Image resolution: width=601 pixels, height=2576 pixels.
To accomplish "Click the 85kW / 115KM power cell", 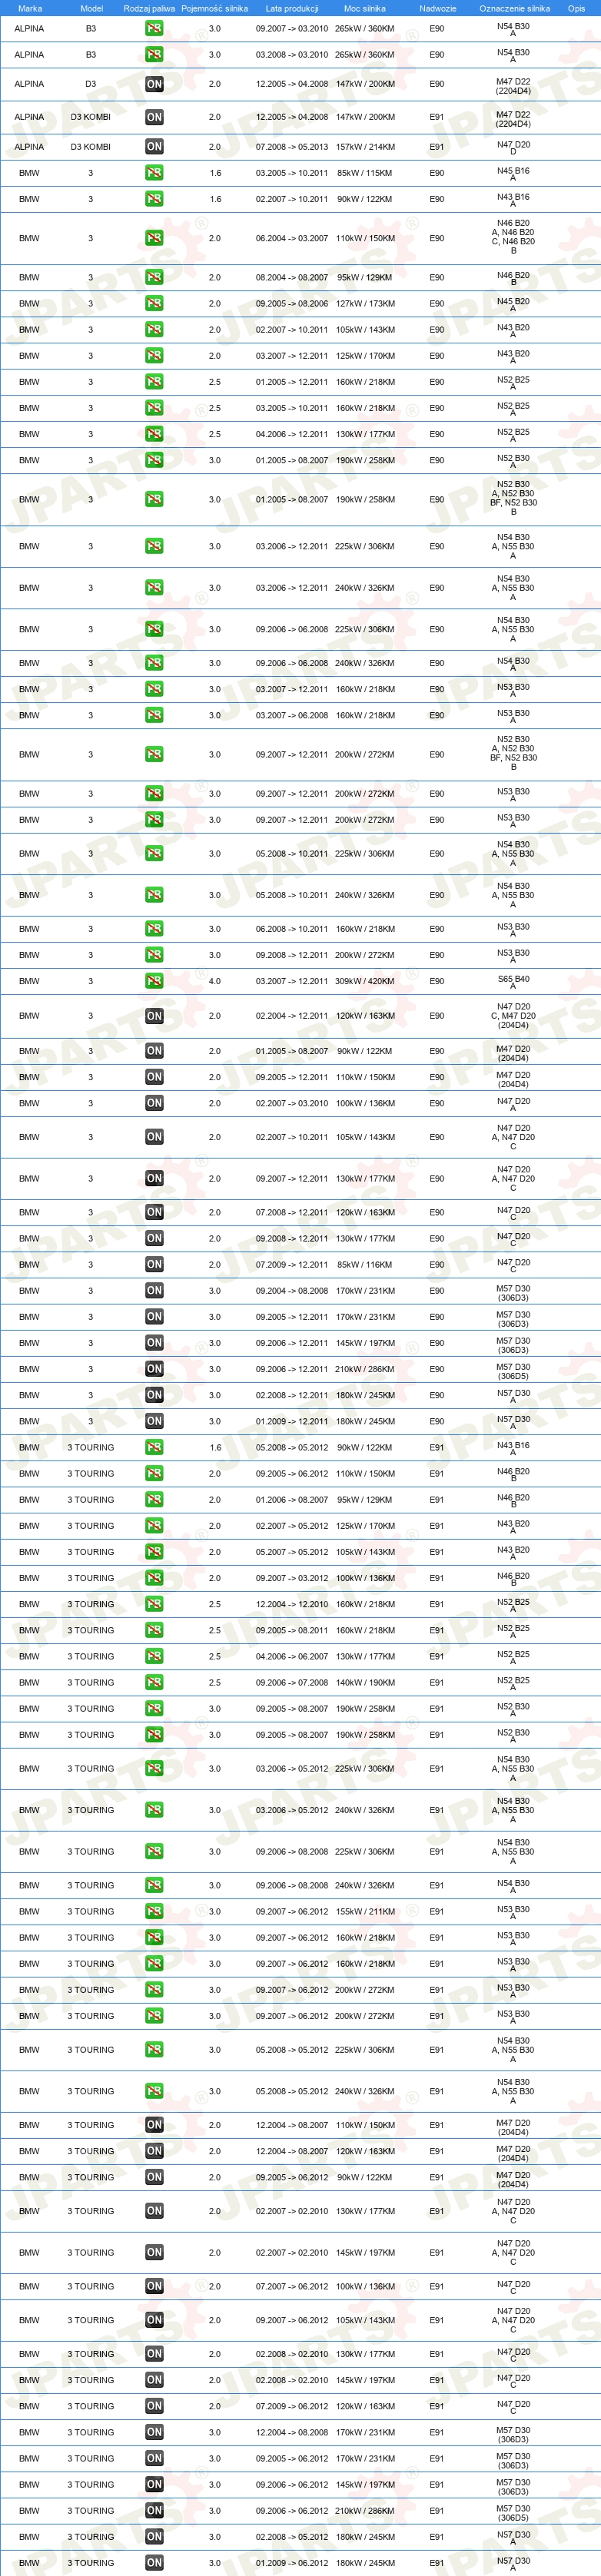I will pyautogui.click(x=365, y=173).
